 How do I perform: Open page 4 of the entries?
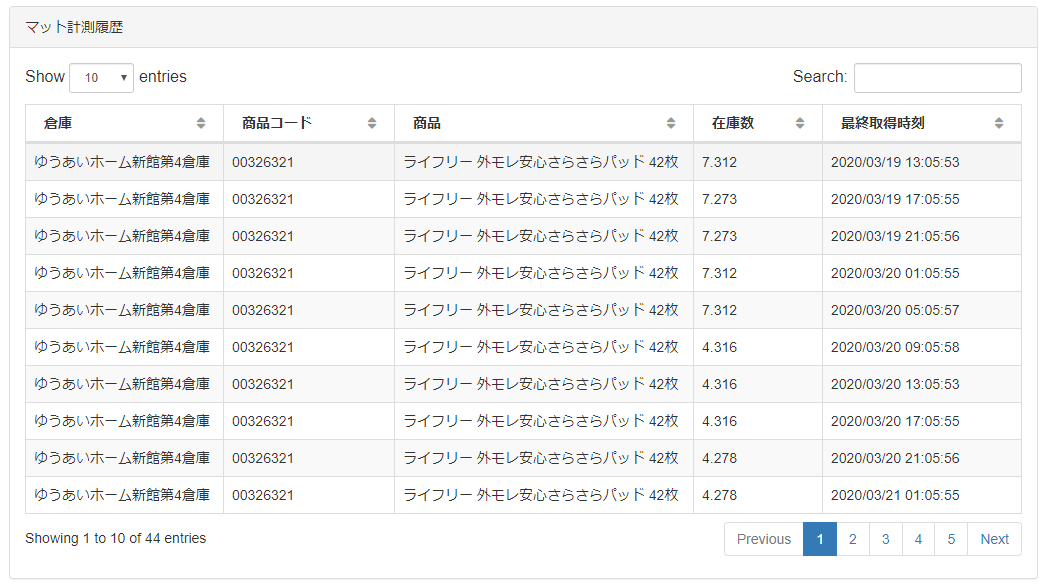coord(918,539)
